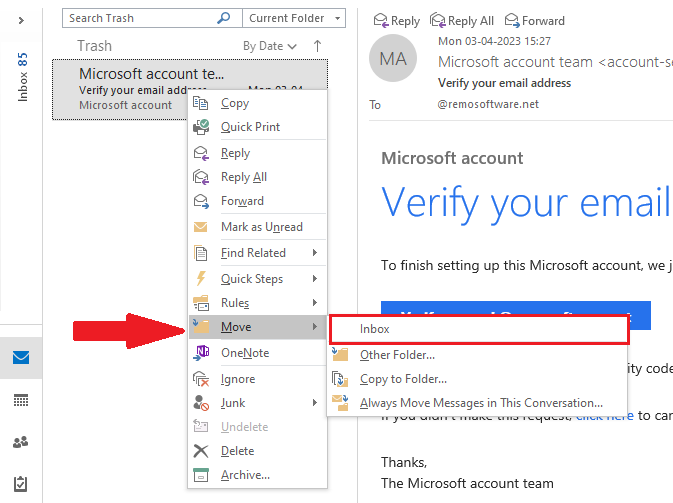Select OneNote from the context menu
Image resolution: width=673 pixels, height=503 pixels.
click(x=258, y=353)
